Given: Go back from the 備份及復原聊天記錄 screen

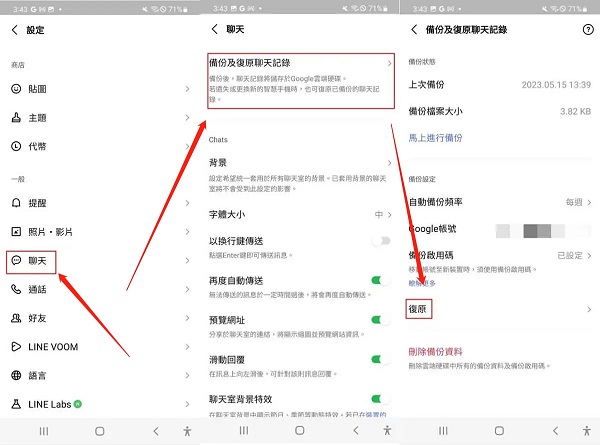Looking at the screenshot, I should click(414, 29).
